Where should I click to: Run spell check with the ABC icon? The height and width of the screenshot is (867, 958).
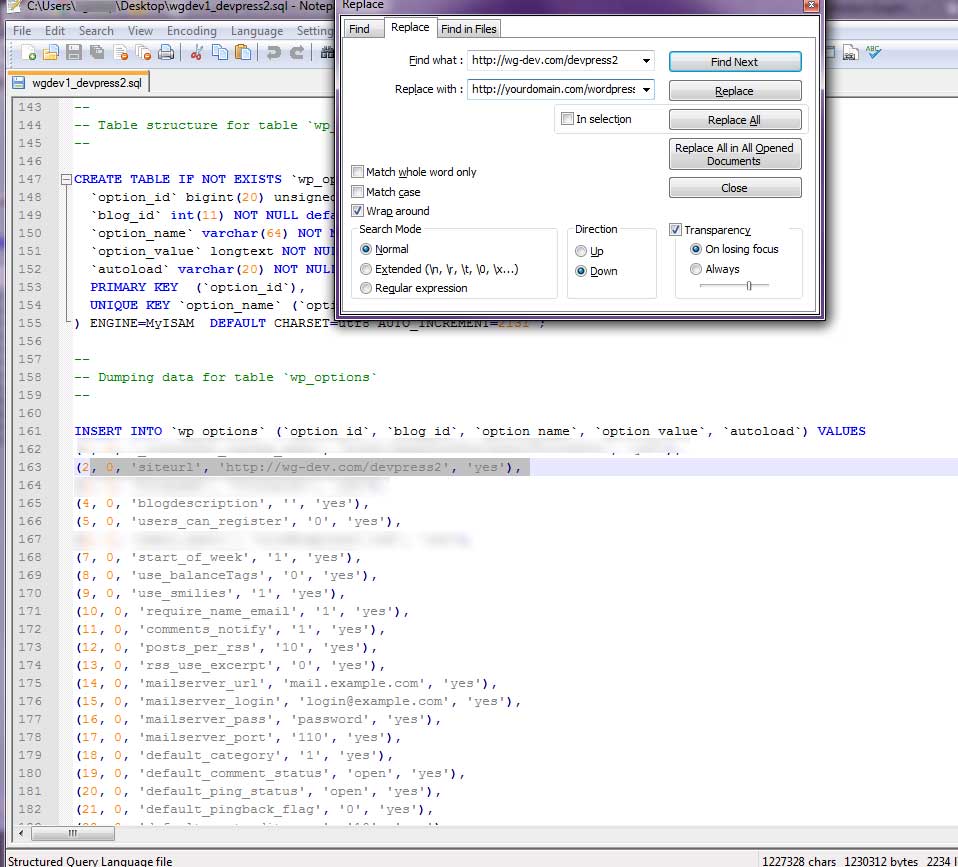click(x=874, y=53)
